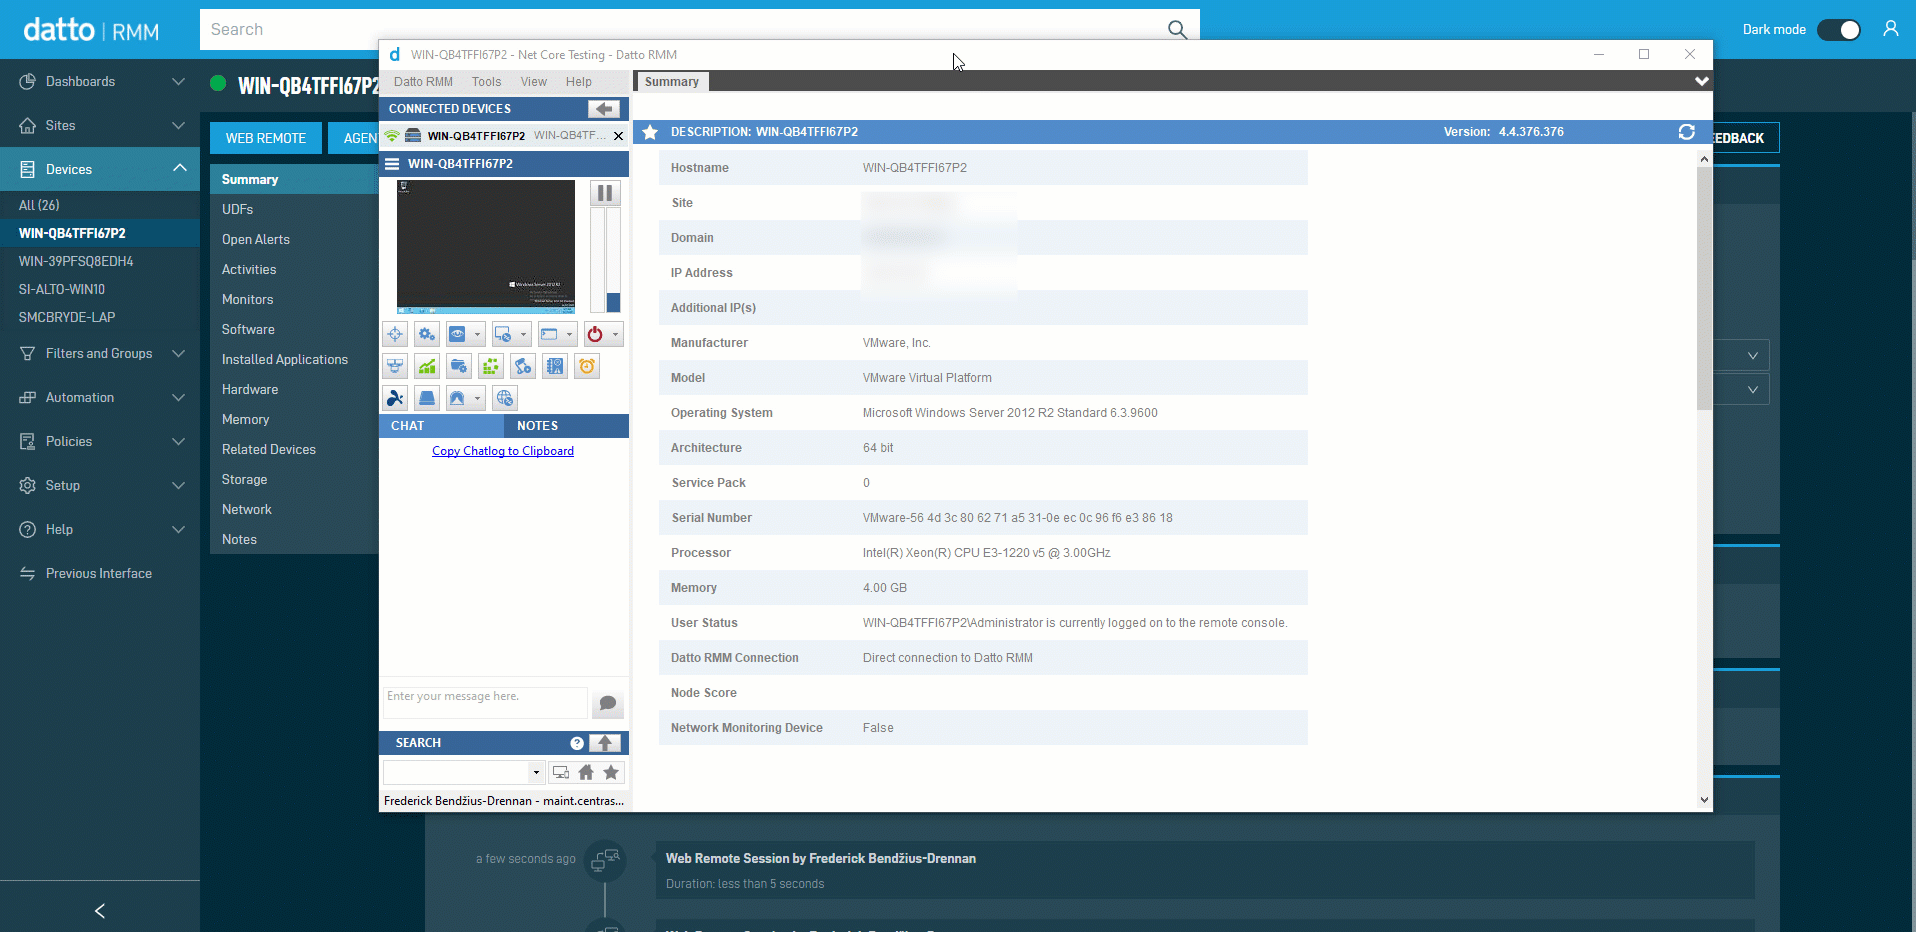Image resolution: width=1916 pixels, height=932 pixels.
Task: Click Copy Chatlog to Clipboard link
Action: (x=503, y=451)
